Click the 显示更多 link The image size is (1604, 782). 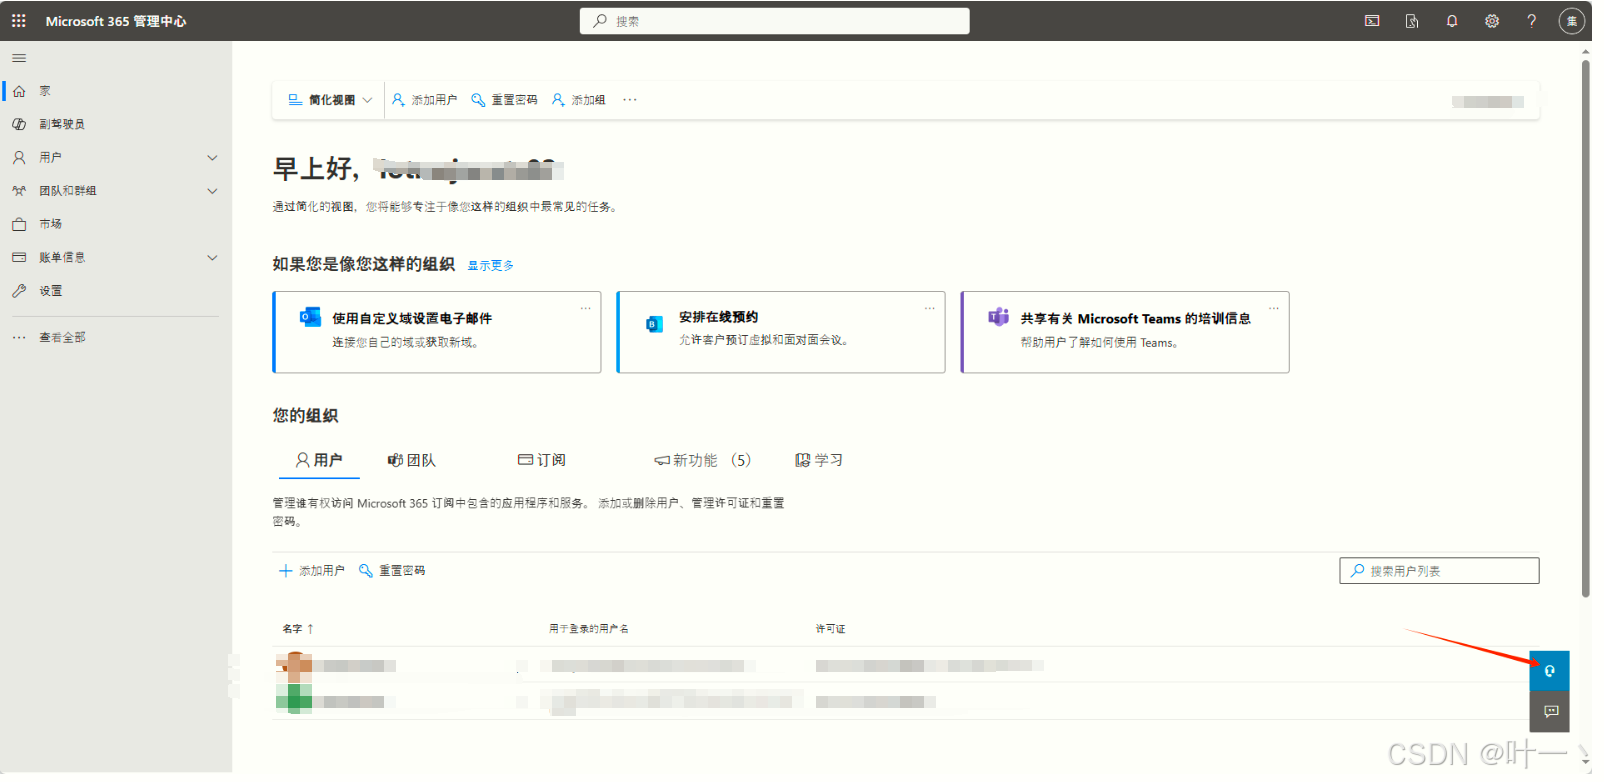tap(491, 266)
